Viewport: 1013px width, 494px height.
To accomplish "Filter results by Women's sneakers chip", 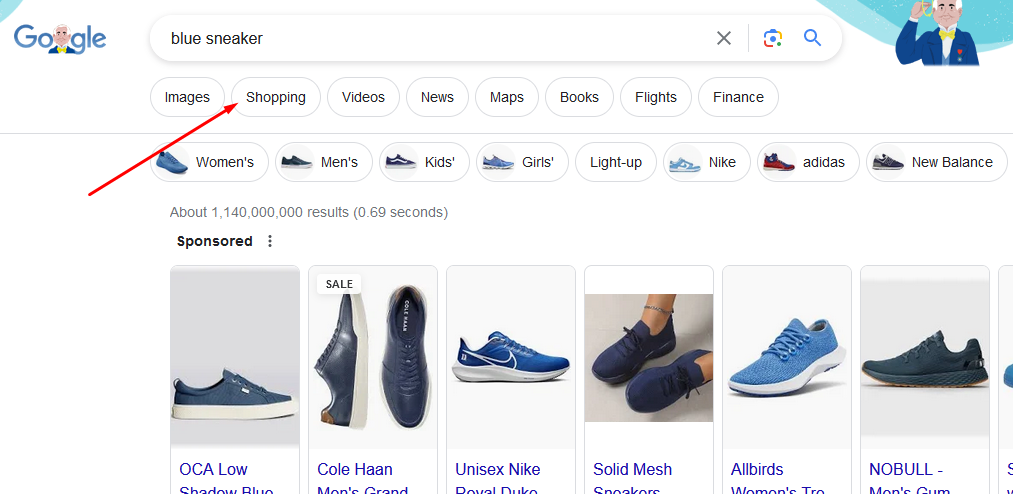I will (210, 162).
